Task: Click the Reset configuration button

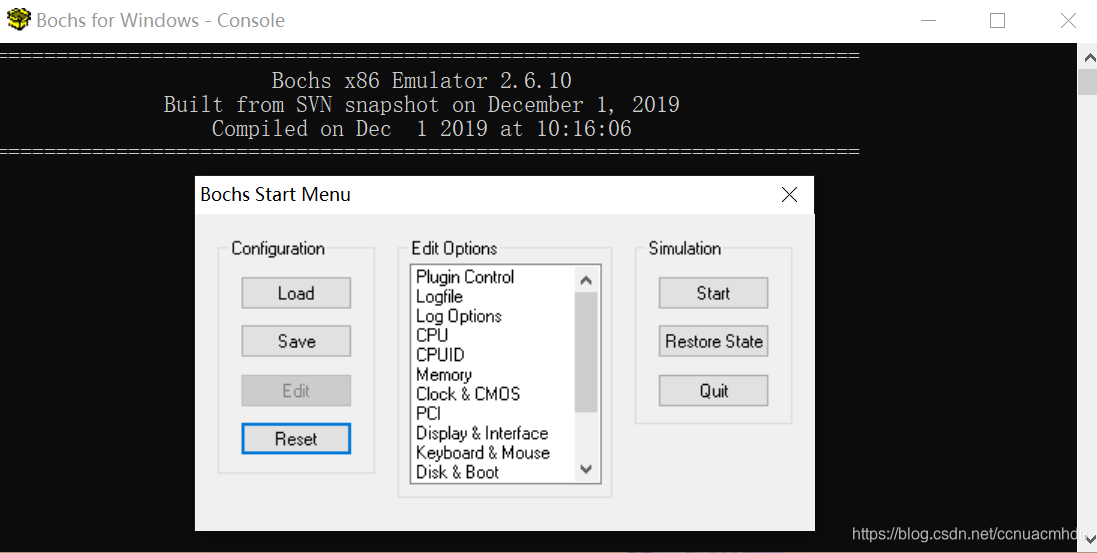Action: (x=296, y=439)
